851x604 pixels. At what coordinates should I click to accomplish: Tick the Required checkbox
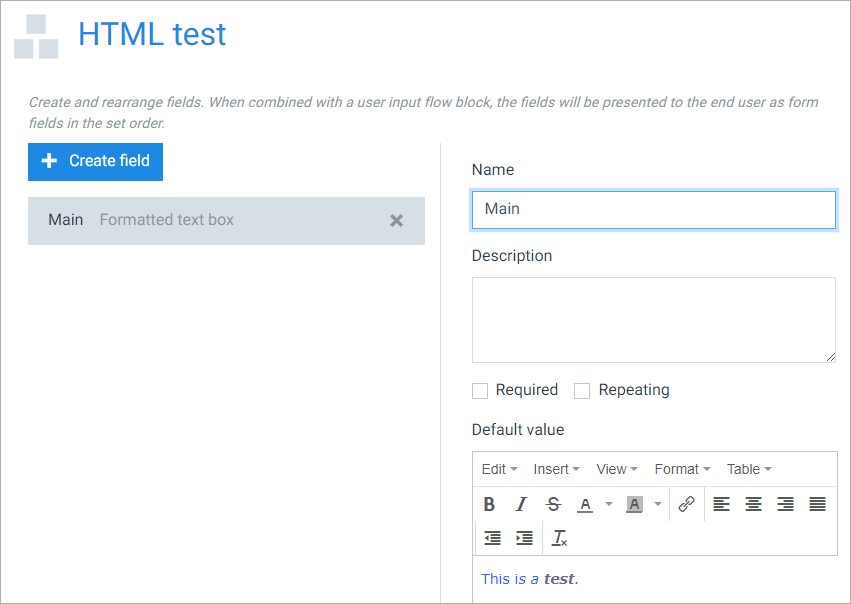[480, 391]
